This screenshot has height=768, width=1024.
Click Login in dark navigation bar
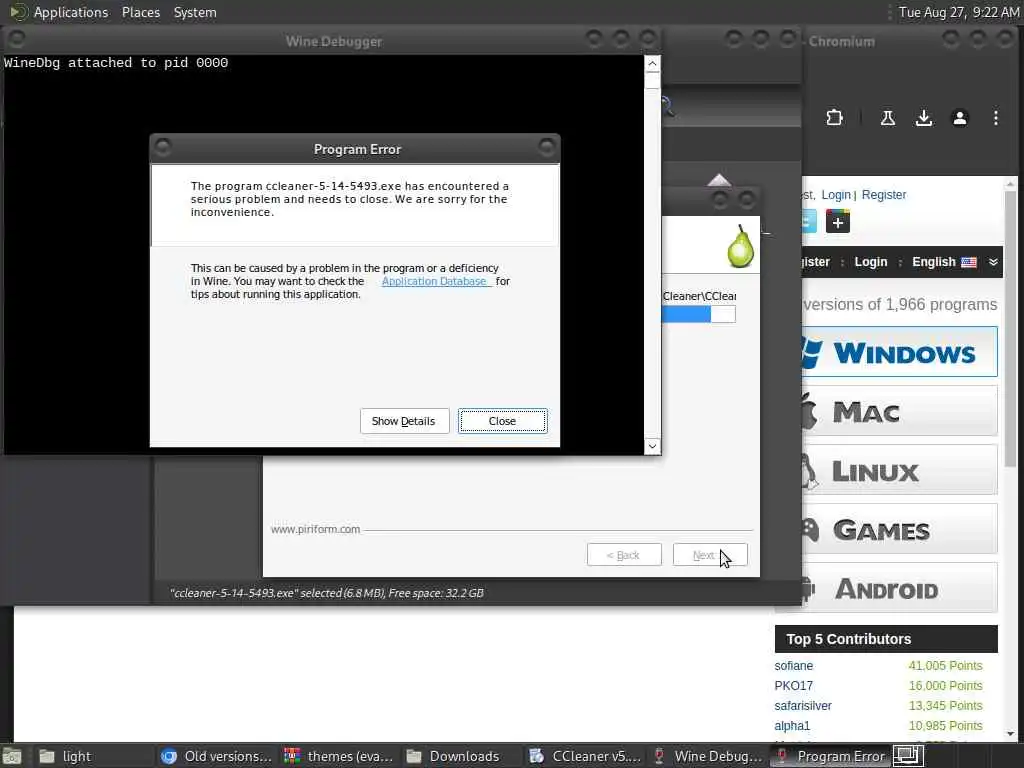871,262
